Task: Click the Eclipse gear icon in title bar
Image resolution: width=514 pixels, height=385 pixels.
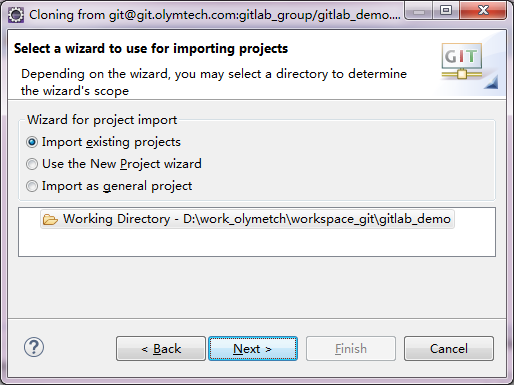Action: tap(16, 15)
